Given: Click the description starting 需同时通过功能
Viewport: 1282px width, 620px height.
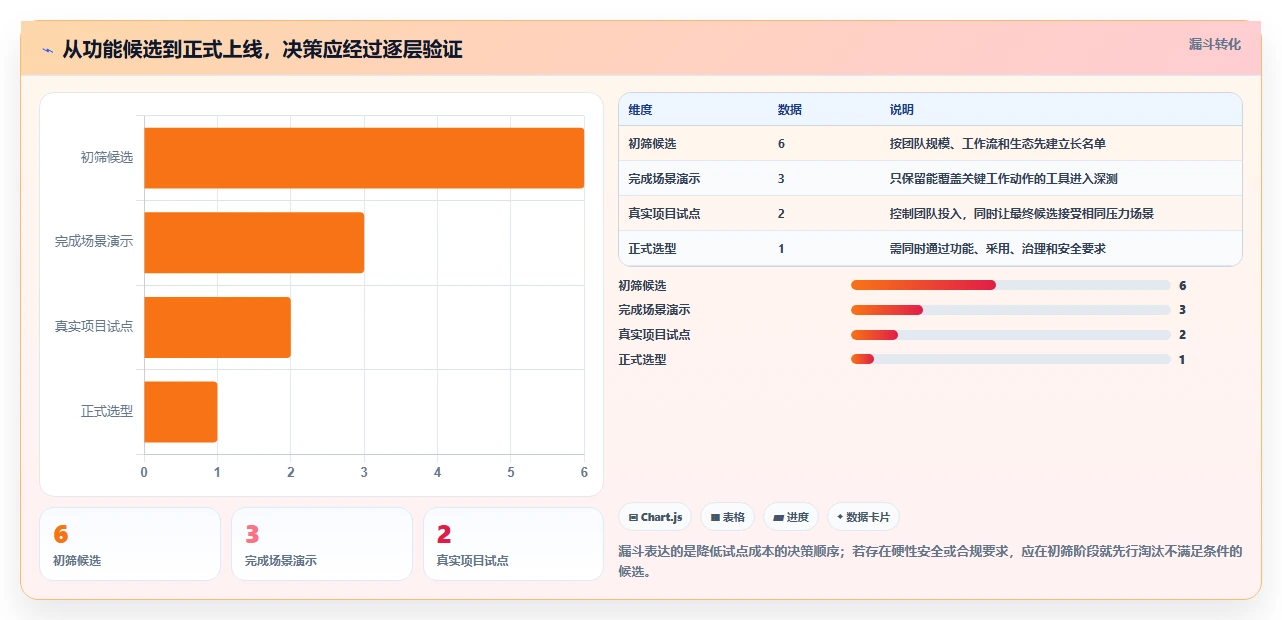Looking at the screenshot, I should 997,249.
